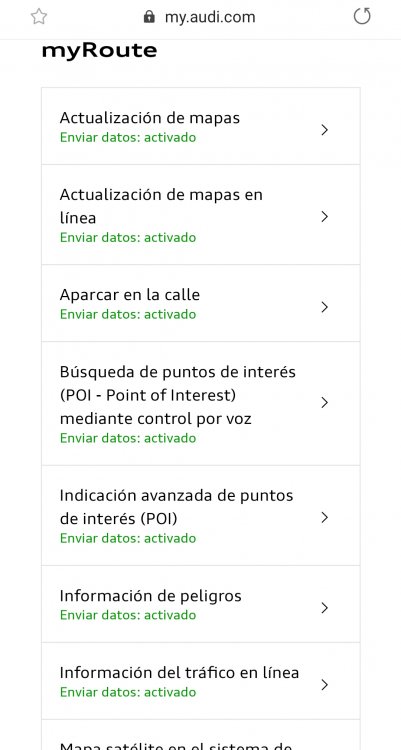Reload the page with refresh icon

[362, 16]
